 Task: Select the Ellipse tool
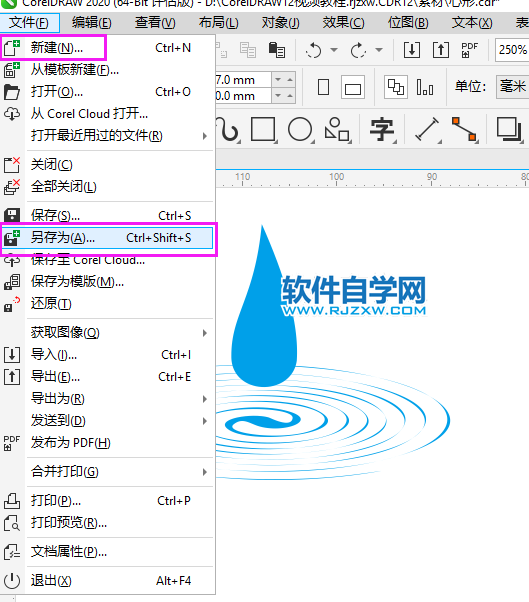(x=301, y=130)
